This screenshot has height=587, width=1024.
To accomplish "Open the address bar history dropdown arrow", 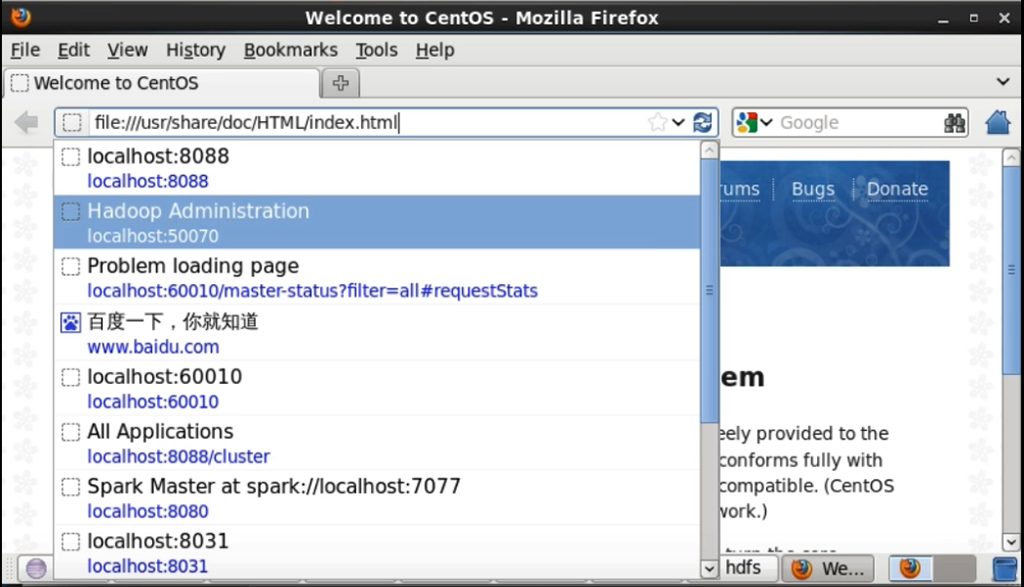I will coord(679,122).
